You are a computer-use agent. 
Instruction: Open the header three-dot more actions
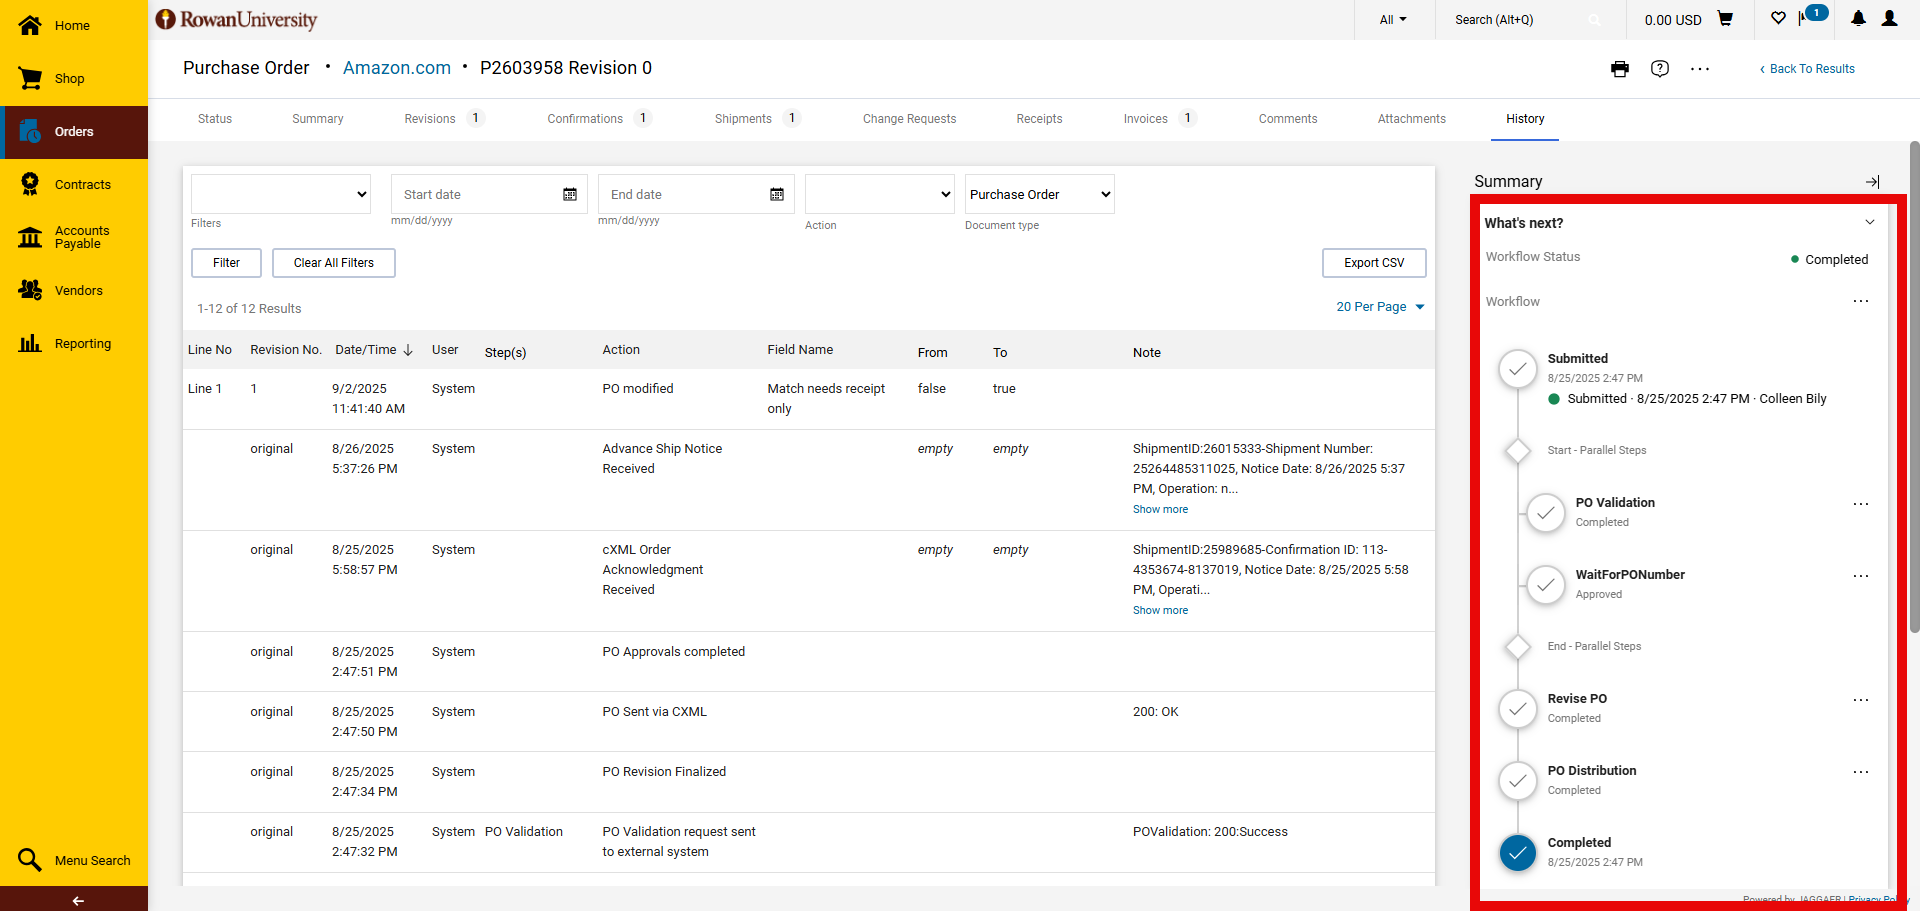point(1700,69)
